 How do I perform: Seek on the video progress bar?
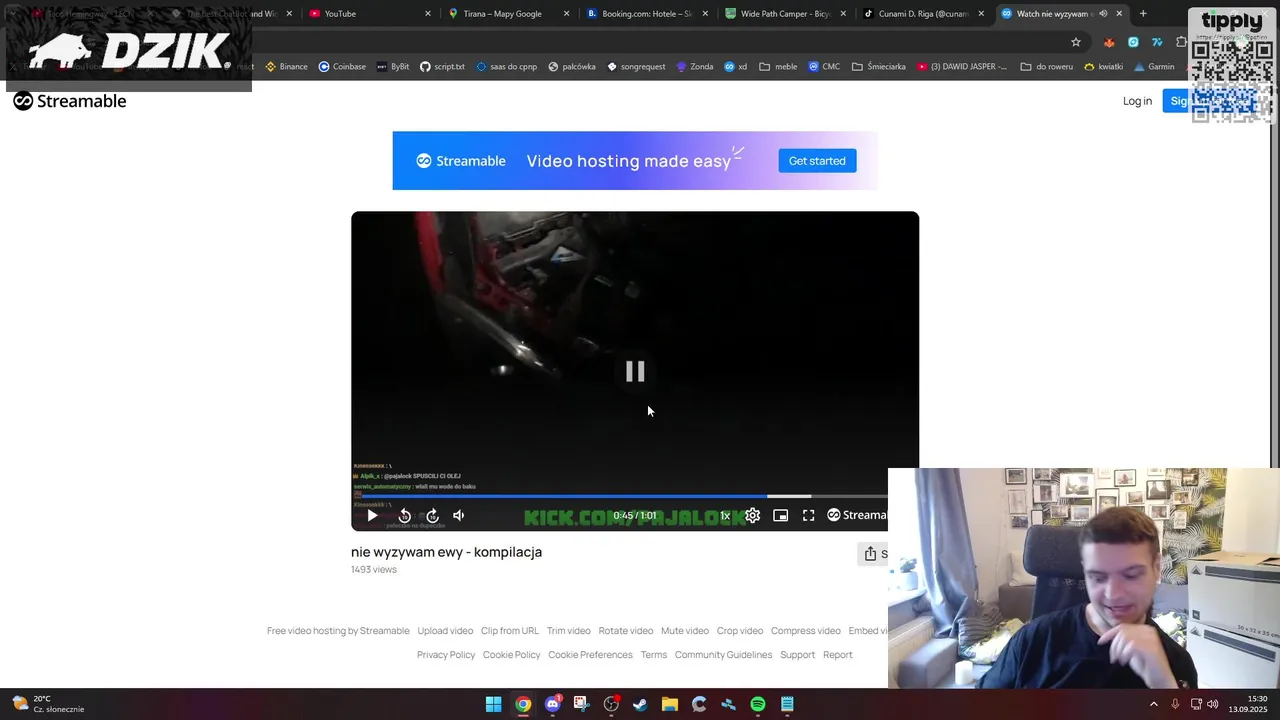pos(624,496)
